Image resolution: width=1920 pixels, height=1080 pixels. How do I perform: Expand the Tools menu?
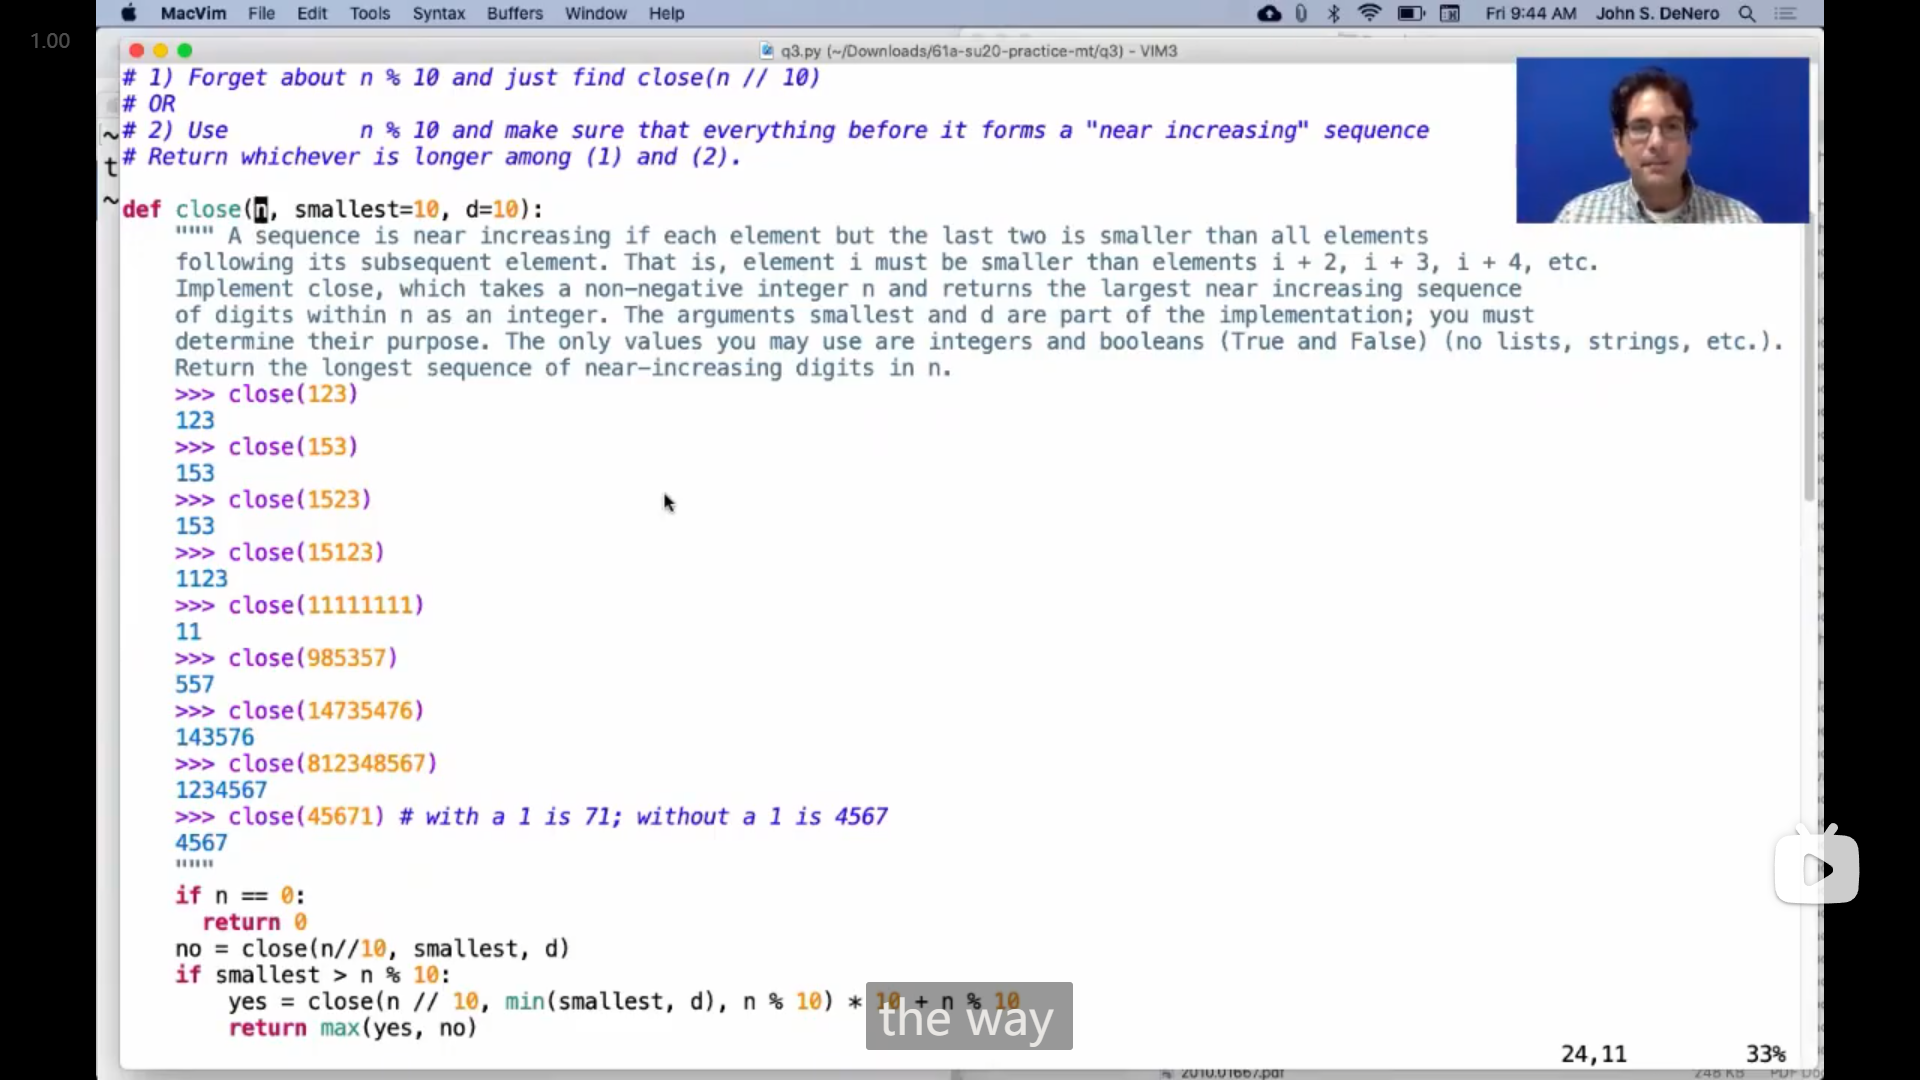click(370, 14)
